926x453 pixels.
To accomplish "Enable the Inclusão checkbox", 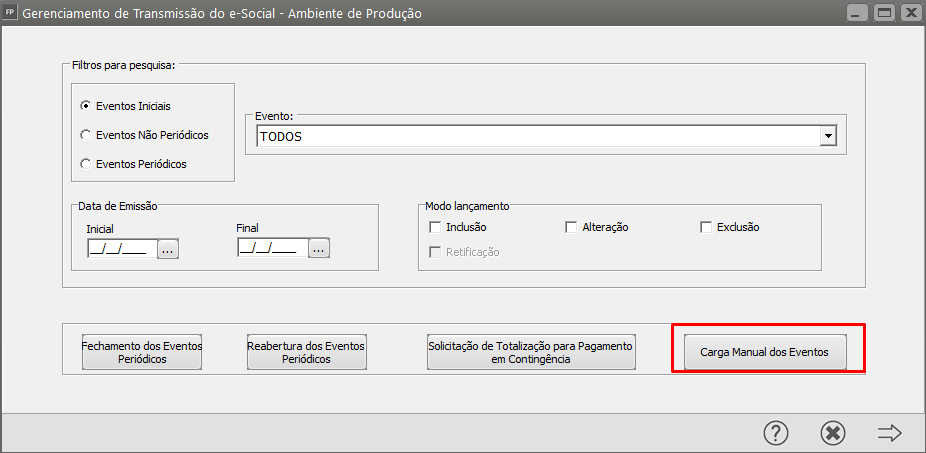I will [436, 227].
